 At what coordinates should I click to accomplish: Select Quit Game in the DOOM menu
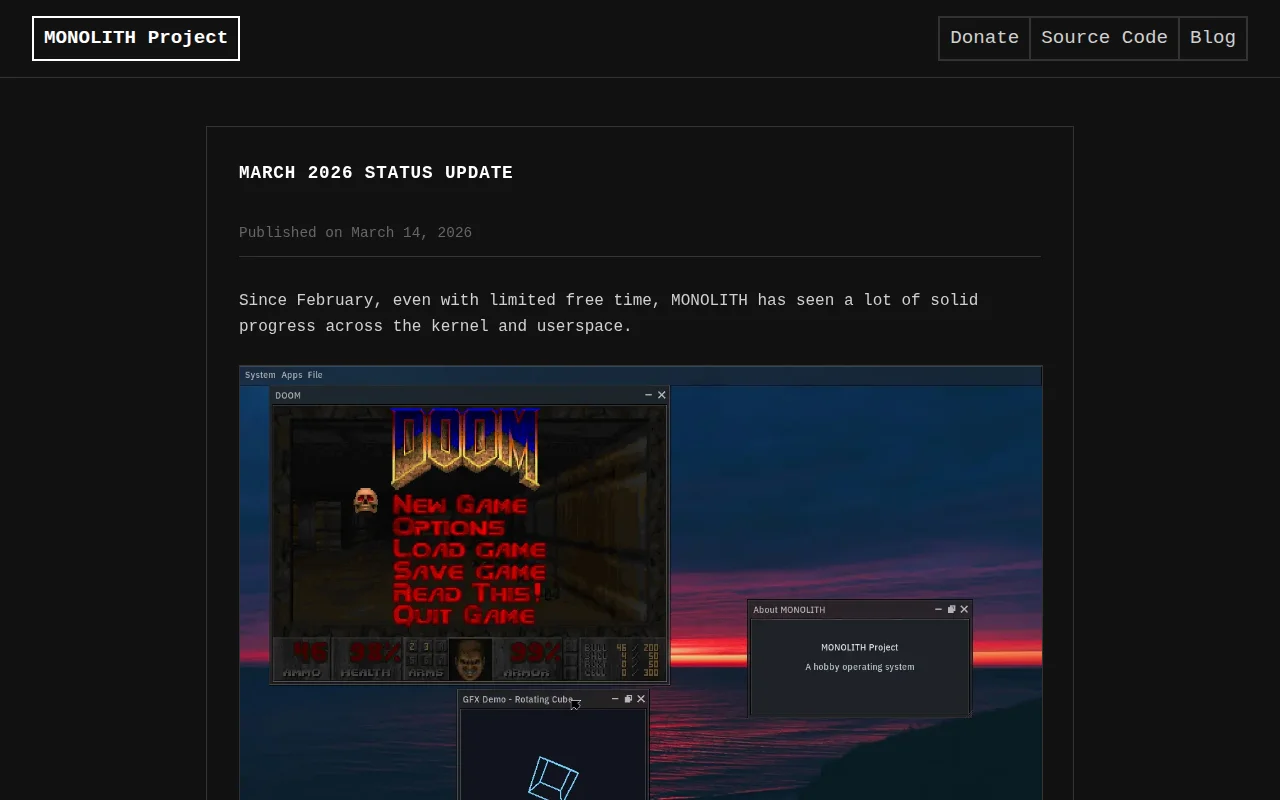[464, 615]
